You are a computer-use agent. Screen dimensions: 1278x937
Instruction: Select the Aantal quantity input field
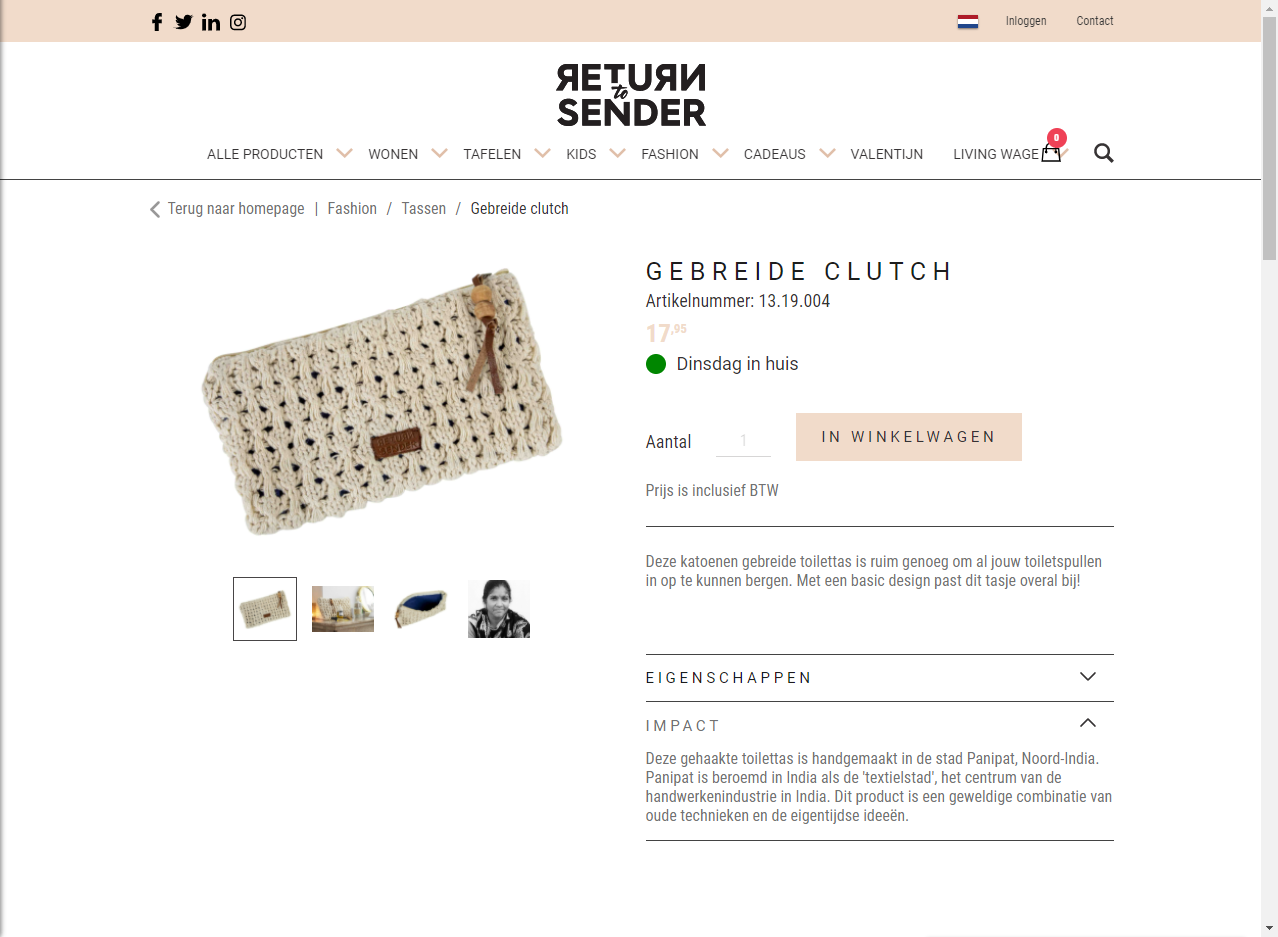743,440
